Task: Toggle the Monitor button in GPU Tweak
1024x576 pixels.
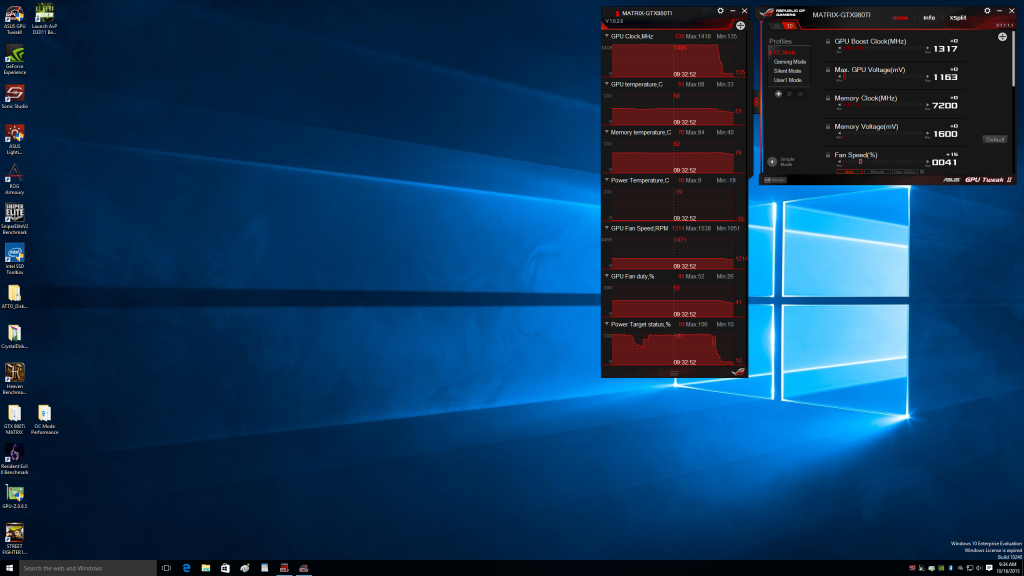Action: [x=775, y=180]
